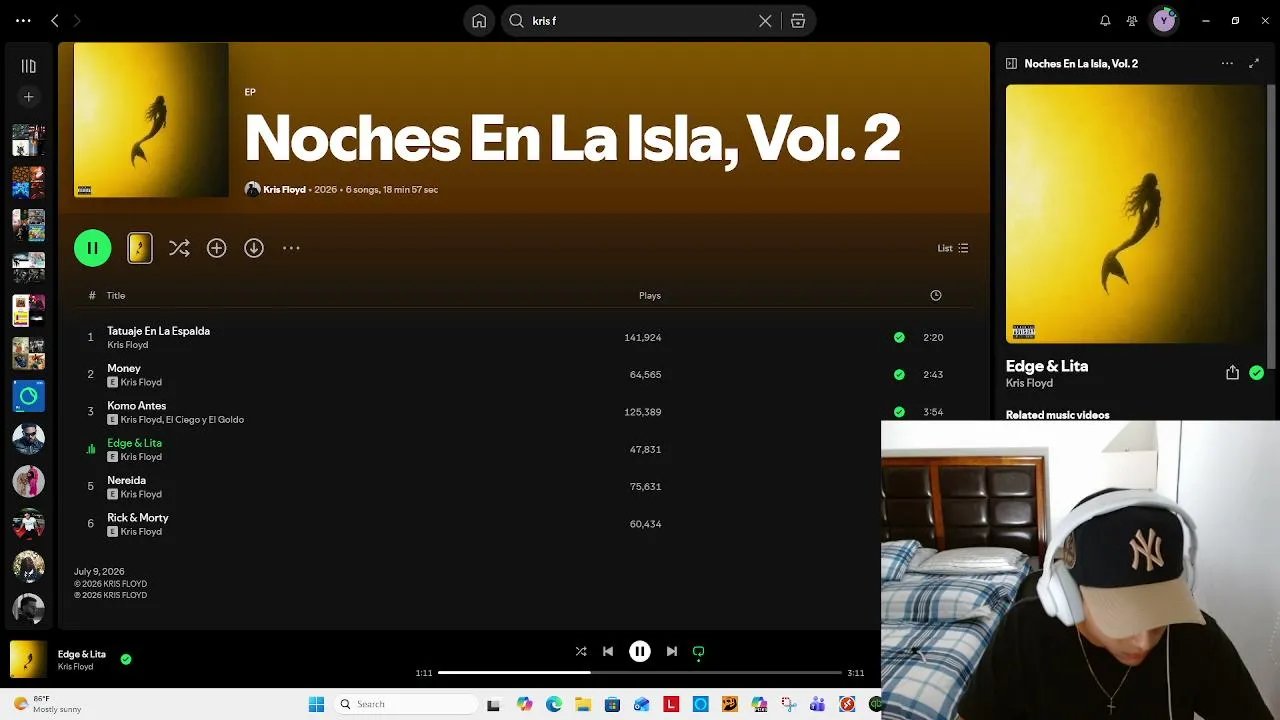Toggle the saved checkmark for Komo Antes

pyautogui.click(x=899, y=411)
